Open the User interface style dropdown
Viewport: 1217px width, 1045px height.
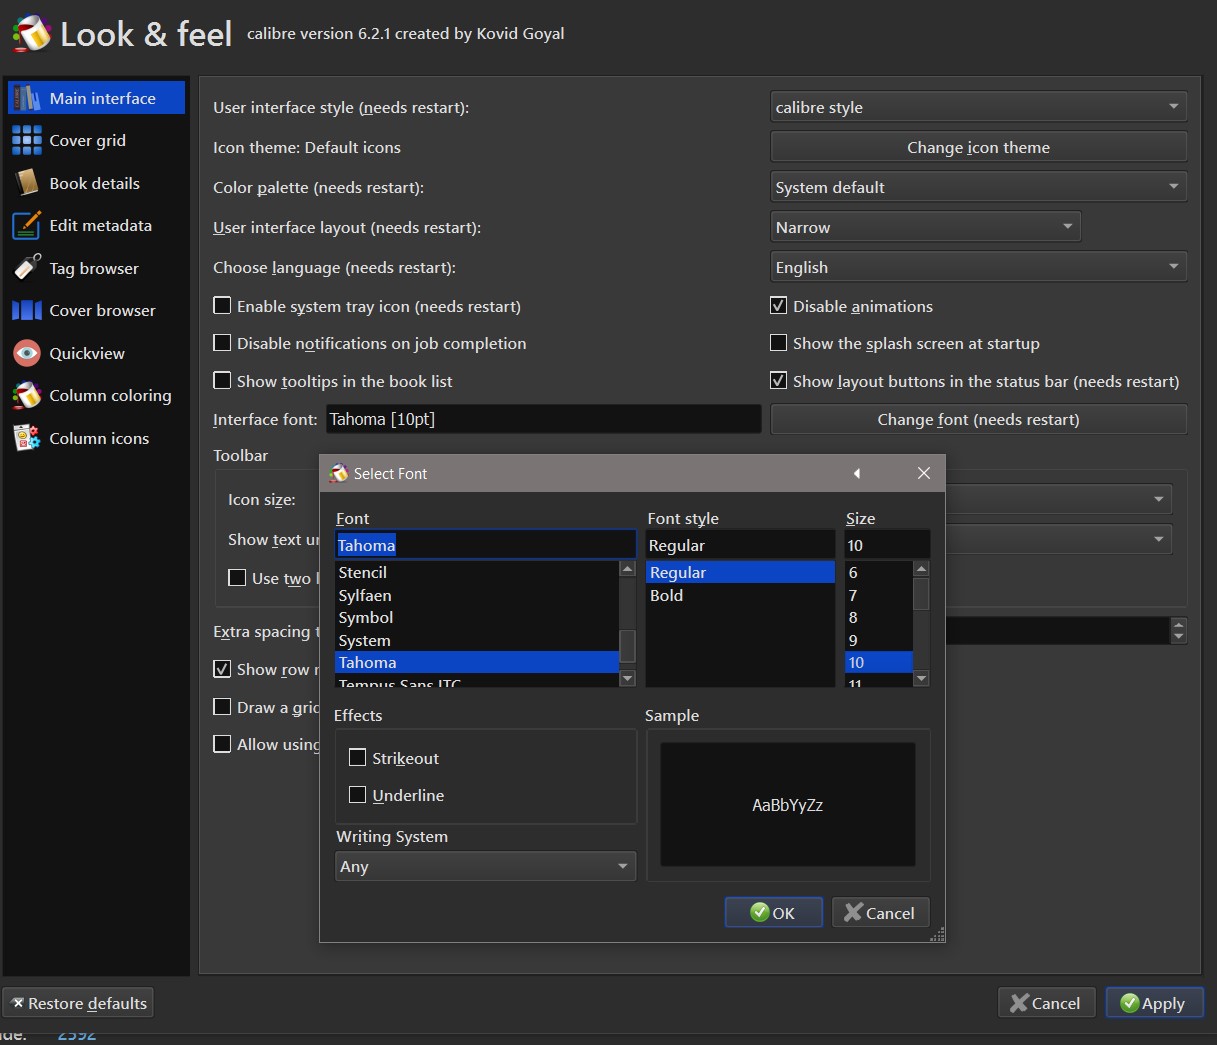pyautogui.click(x=978, y=107)
